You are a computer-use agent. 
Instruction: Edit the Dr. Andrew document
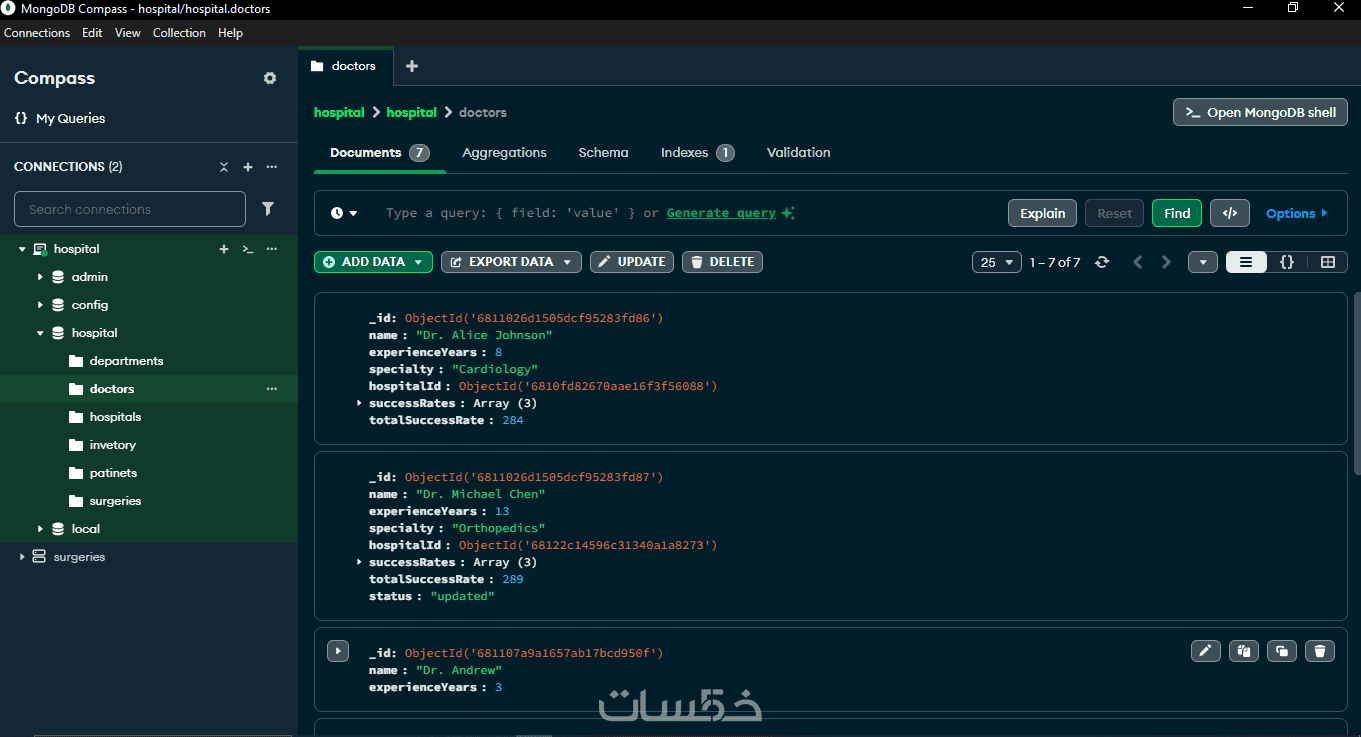click(1206, 651)
